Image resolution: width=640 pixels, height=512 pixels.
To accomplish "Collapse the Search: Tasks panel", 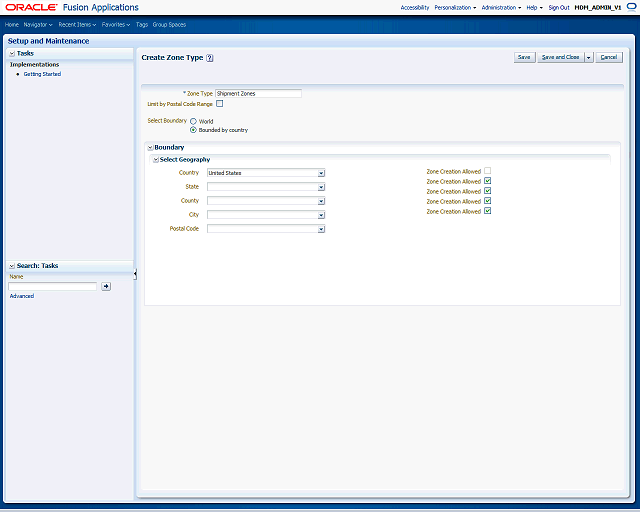I will click(12, 266).
